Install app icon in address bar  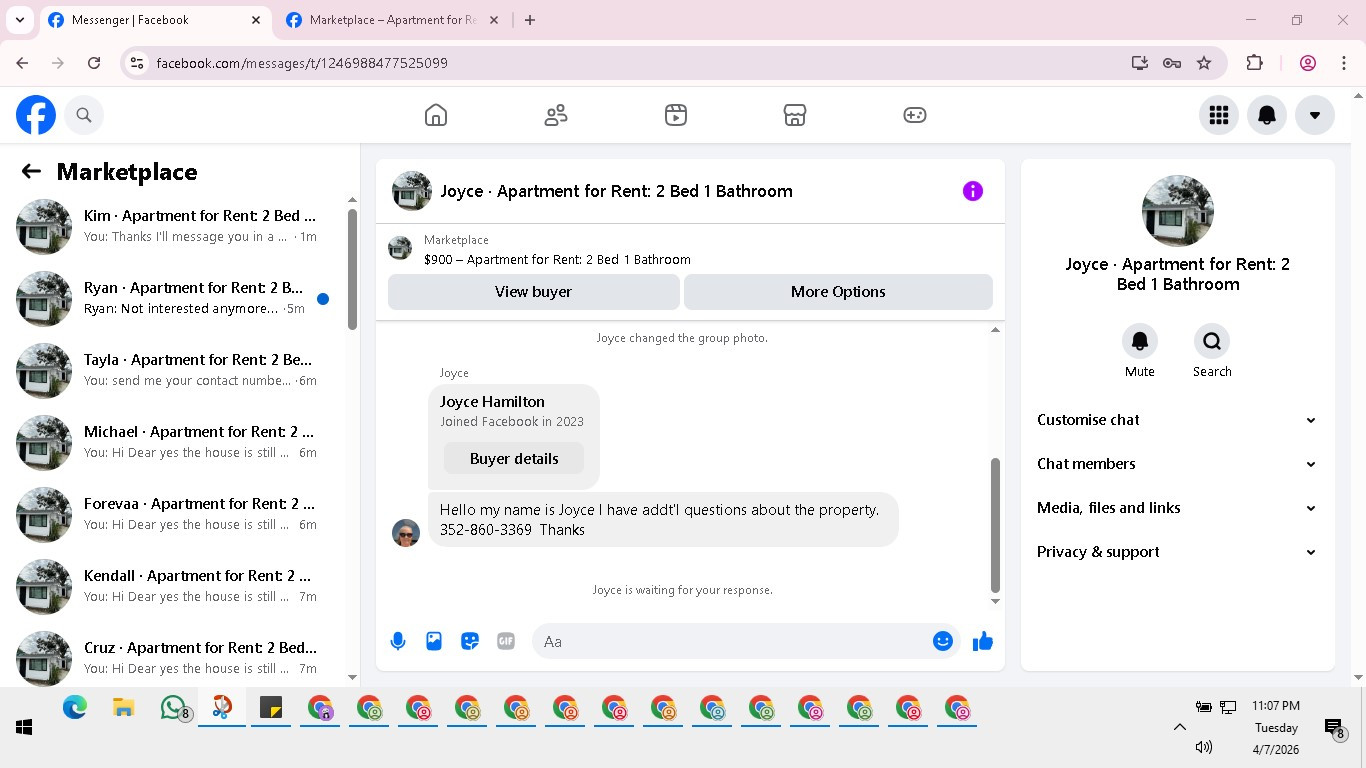click(x=1140, y=63)
